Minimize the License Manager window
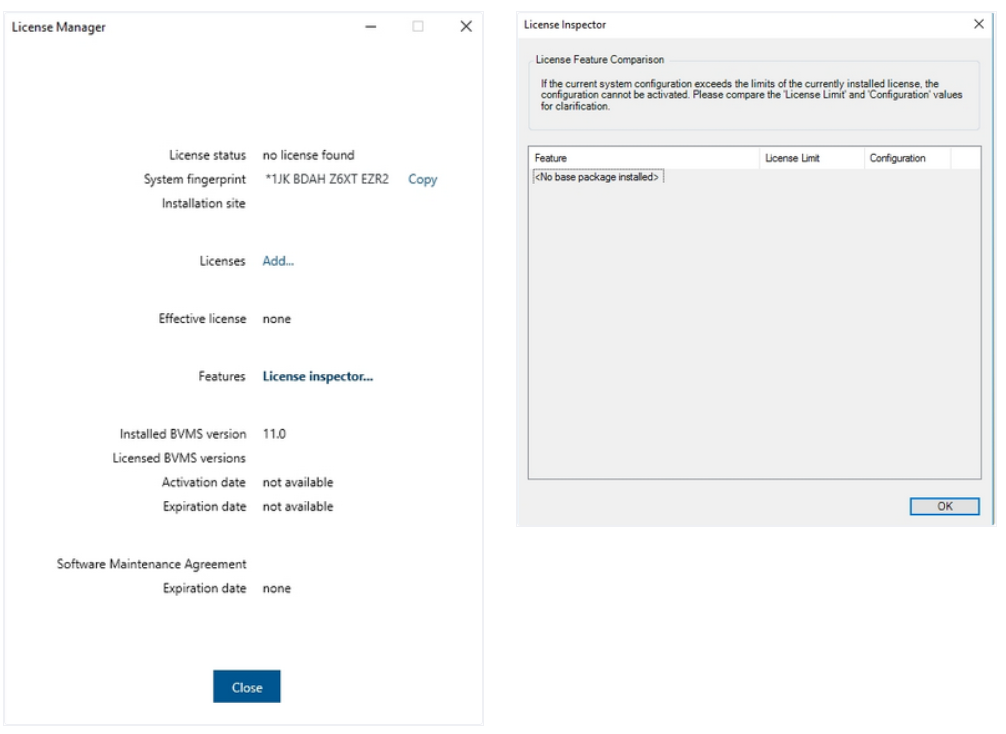The height and width of the screenshot is (734, 1006). click(371, 26)
